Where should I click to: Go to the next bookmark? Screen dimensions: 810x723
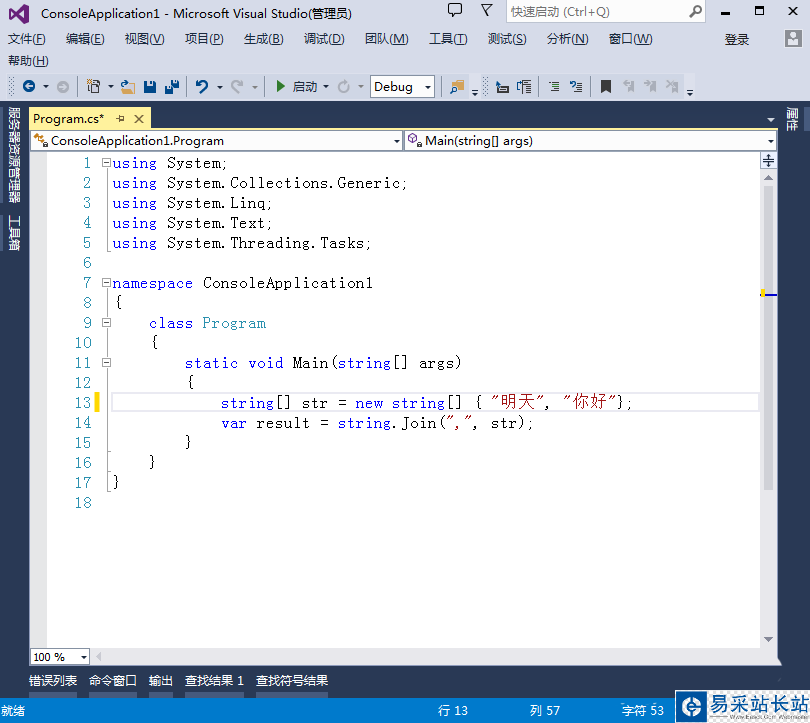click(650, 87)
